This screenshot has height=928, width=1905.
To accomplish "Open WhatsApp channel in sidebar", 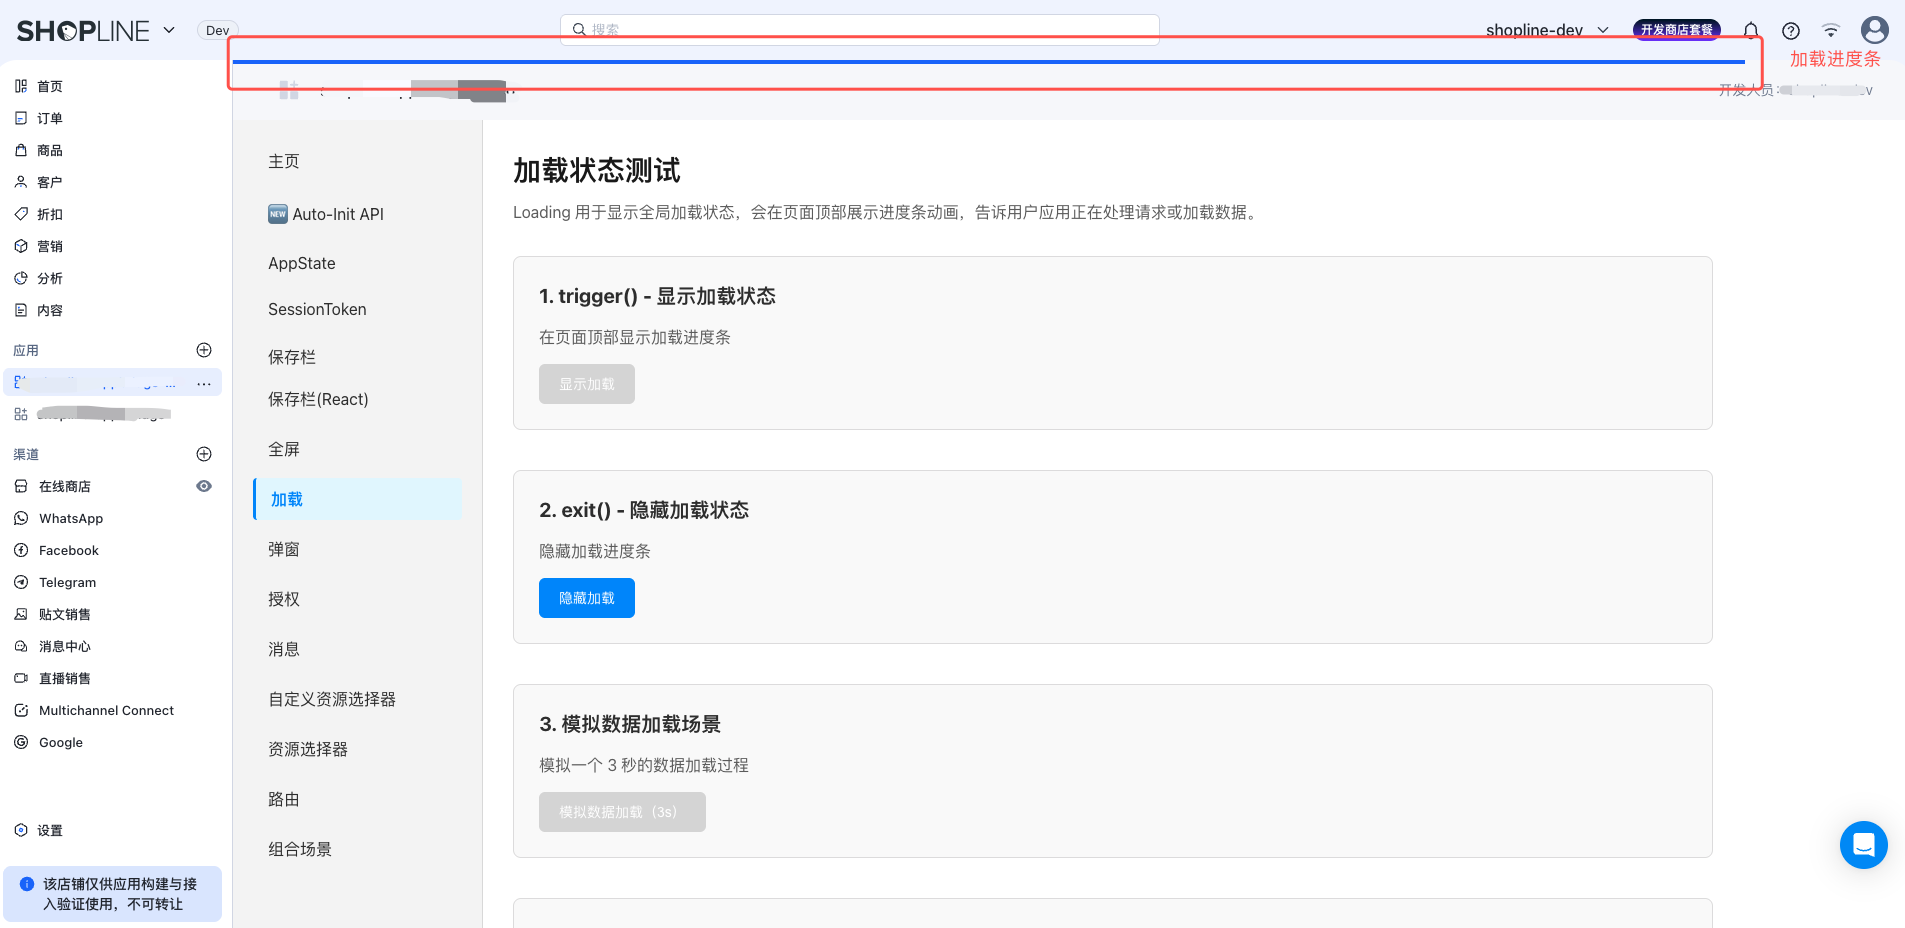I will coord(70,518).
